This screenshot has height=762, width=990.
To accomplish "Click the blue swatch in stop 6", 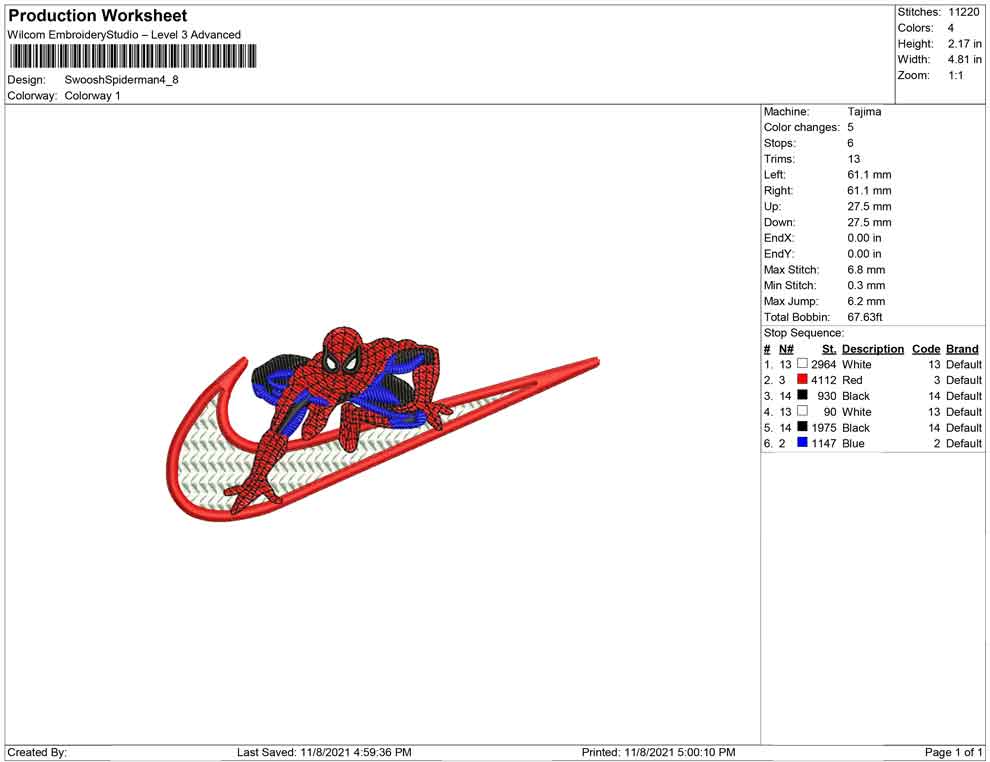I will coord(802,443).
